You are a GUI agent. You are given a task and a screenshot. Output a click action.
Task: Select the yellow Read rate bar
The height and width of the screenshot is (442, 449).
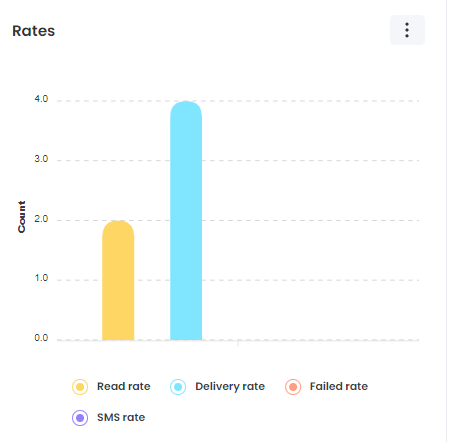coord(118,280)
